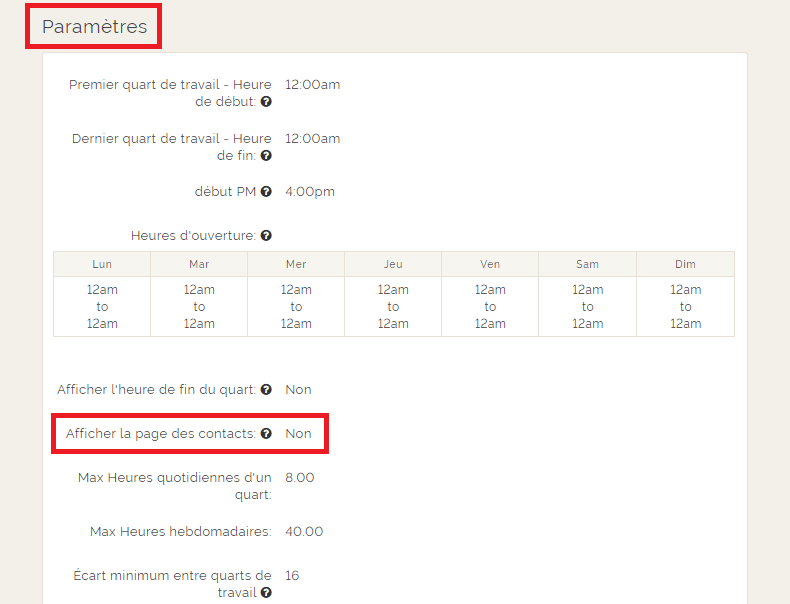Show help for Heures d'ouverture
Viewport: 790px width, 604px height.
coord(266,236)
